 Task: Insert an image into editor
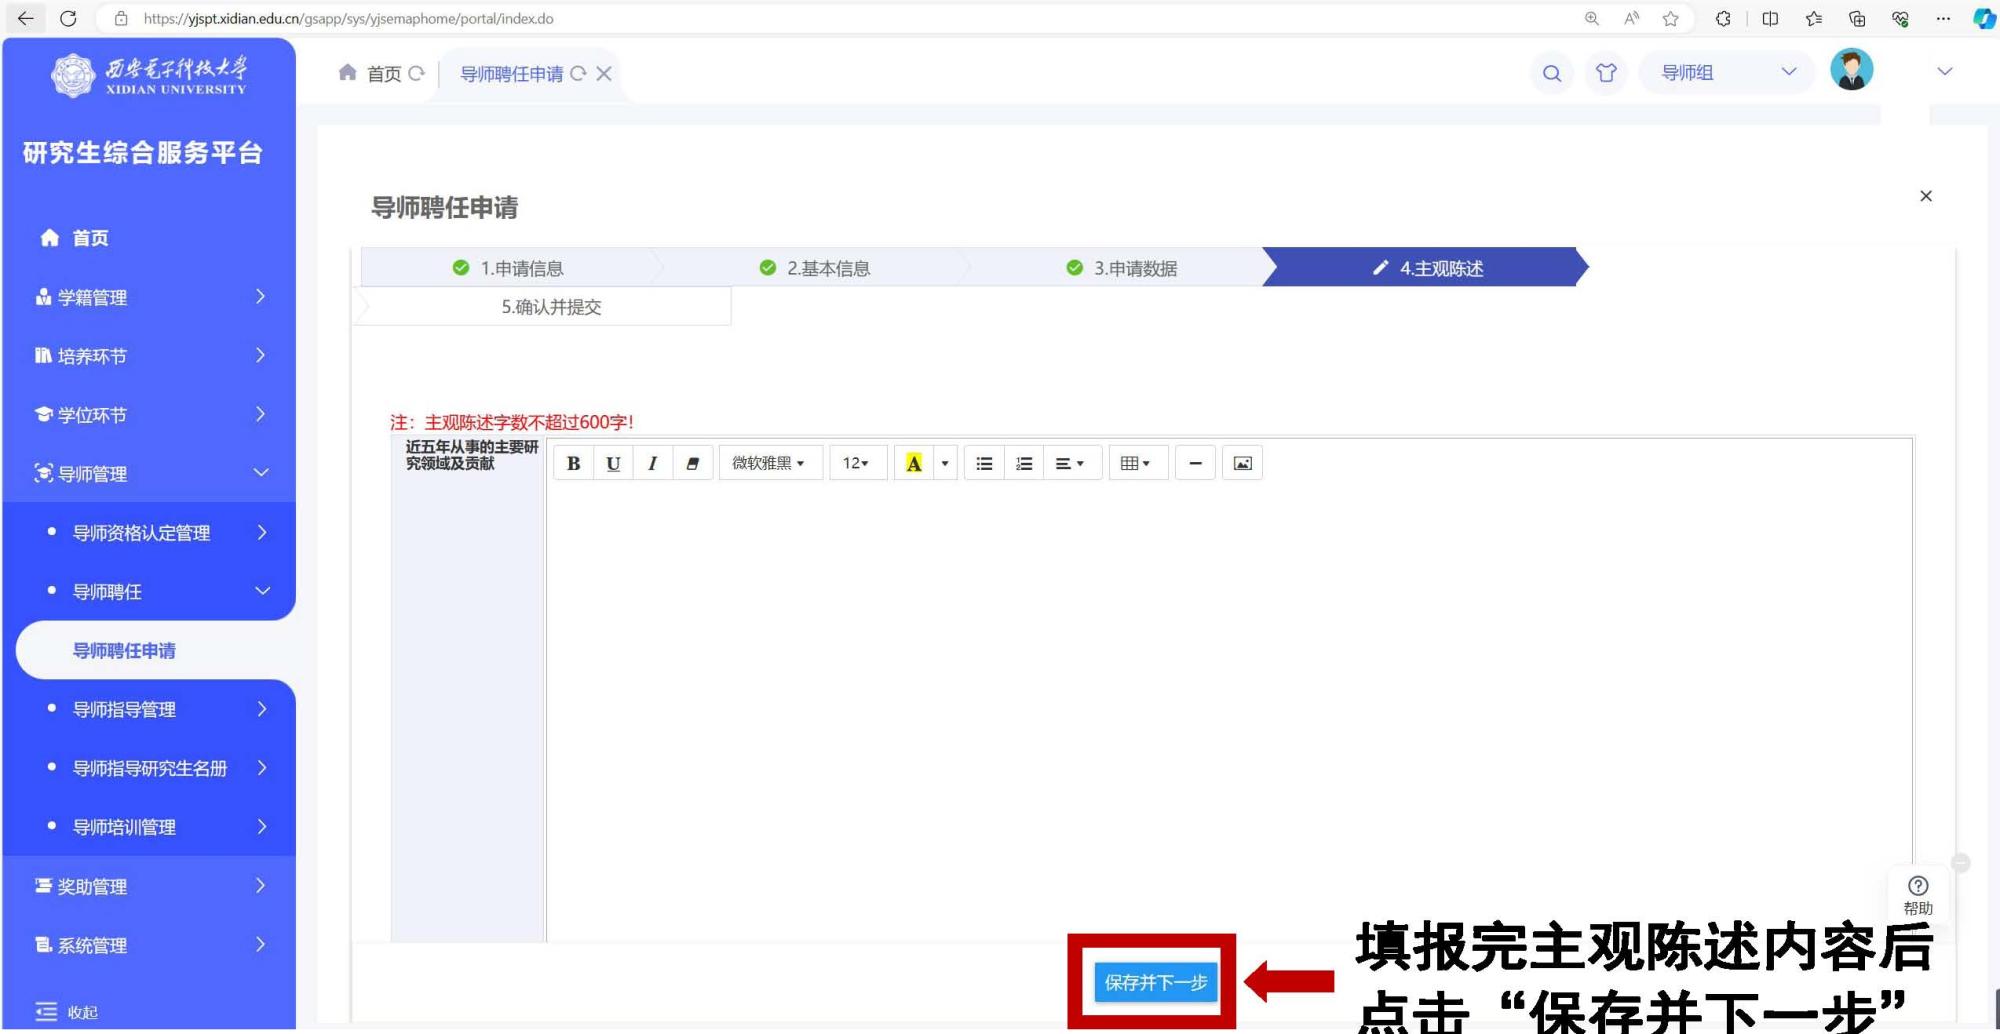pos(1242,463)
